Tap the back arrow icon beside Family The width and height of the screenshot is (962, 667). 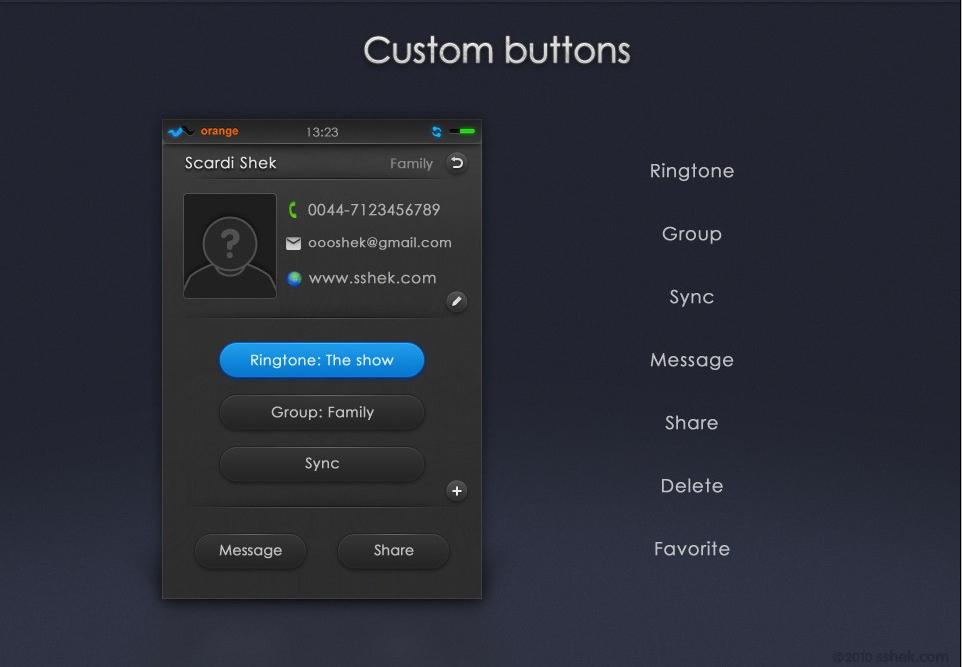[456, 163]
